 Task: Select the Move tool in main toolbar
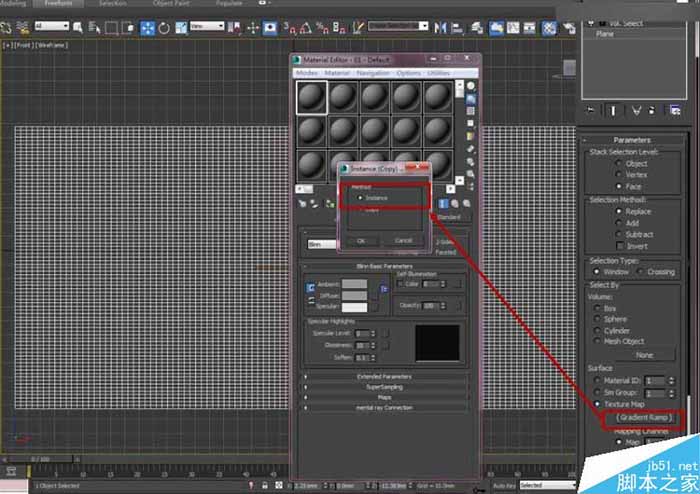147,28
